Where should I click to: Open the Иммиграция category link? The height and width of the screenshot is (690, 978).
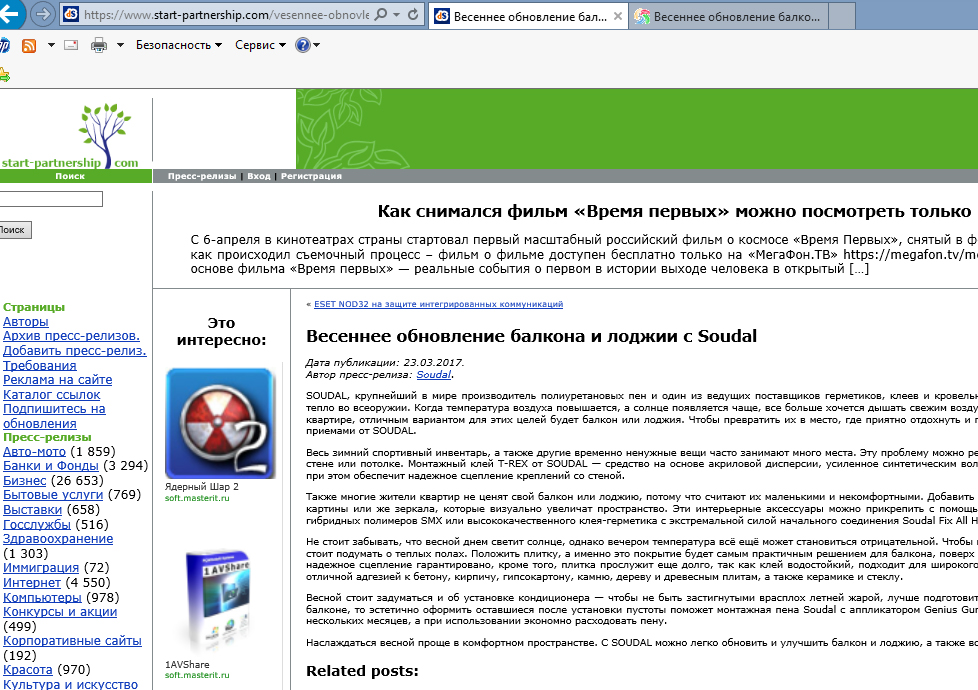(41, 568)
